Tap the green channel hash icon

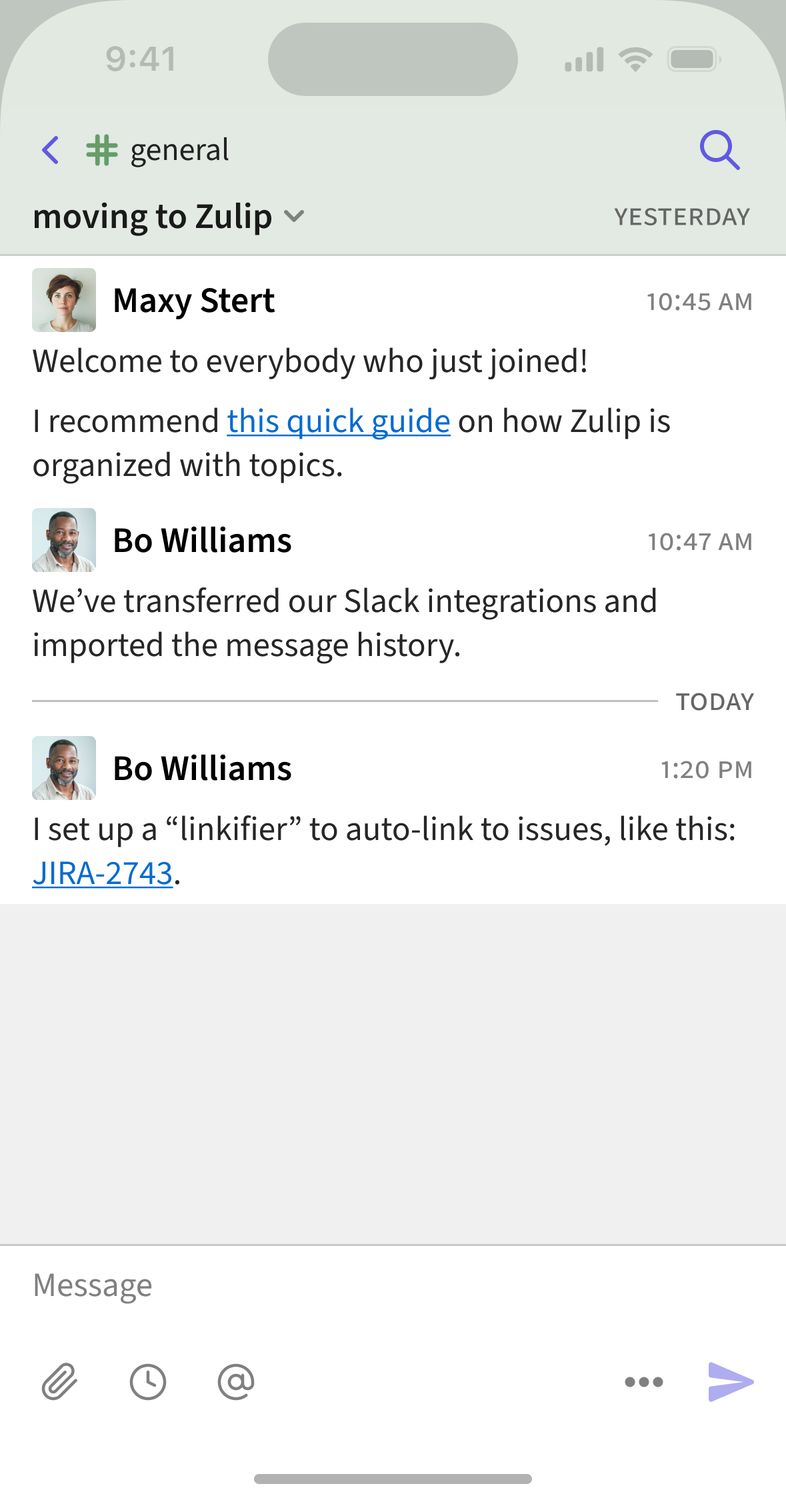tap(101, 150)
